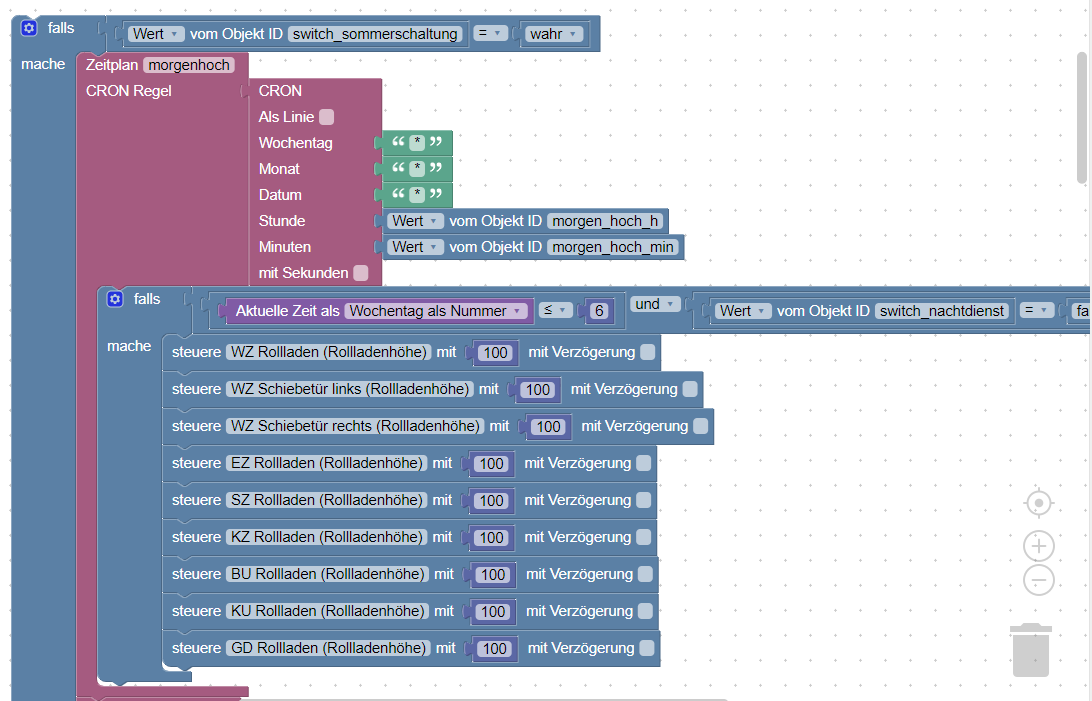Screen dimensions: 1092x701
Task: Select object SZ Rollladen (Rollladenhöhe)
Action: (x=327, y=500)
